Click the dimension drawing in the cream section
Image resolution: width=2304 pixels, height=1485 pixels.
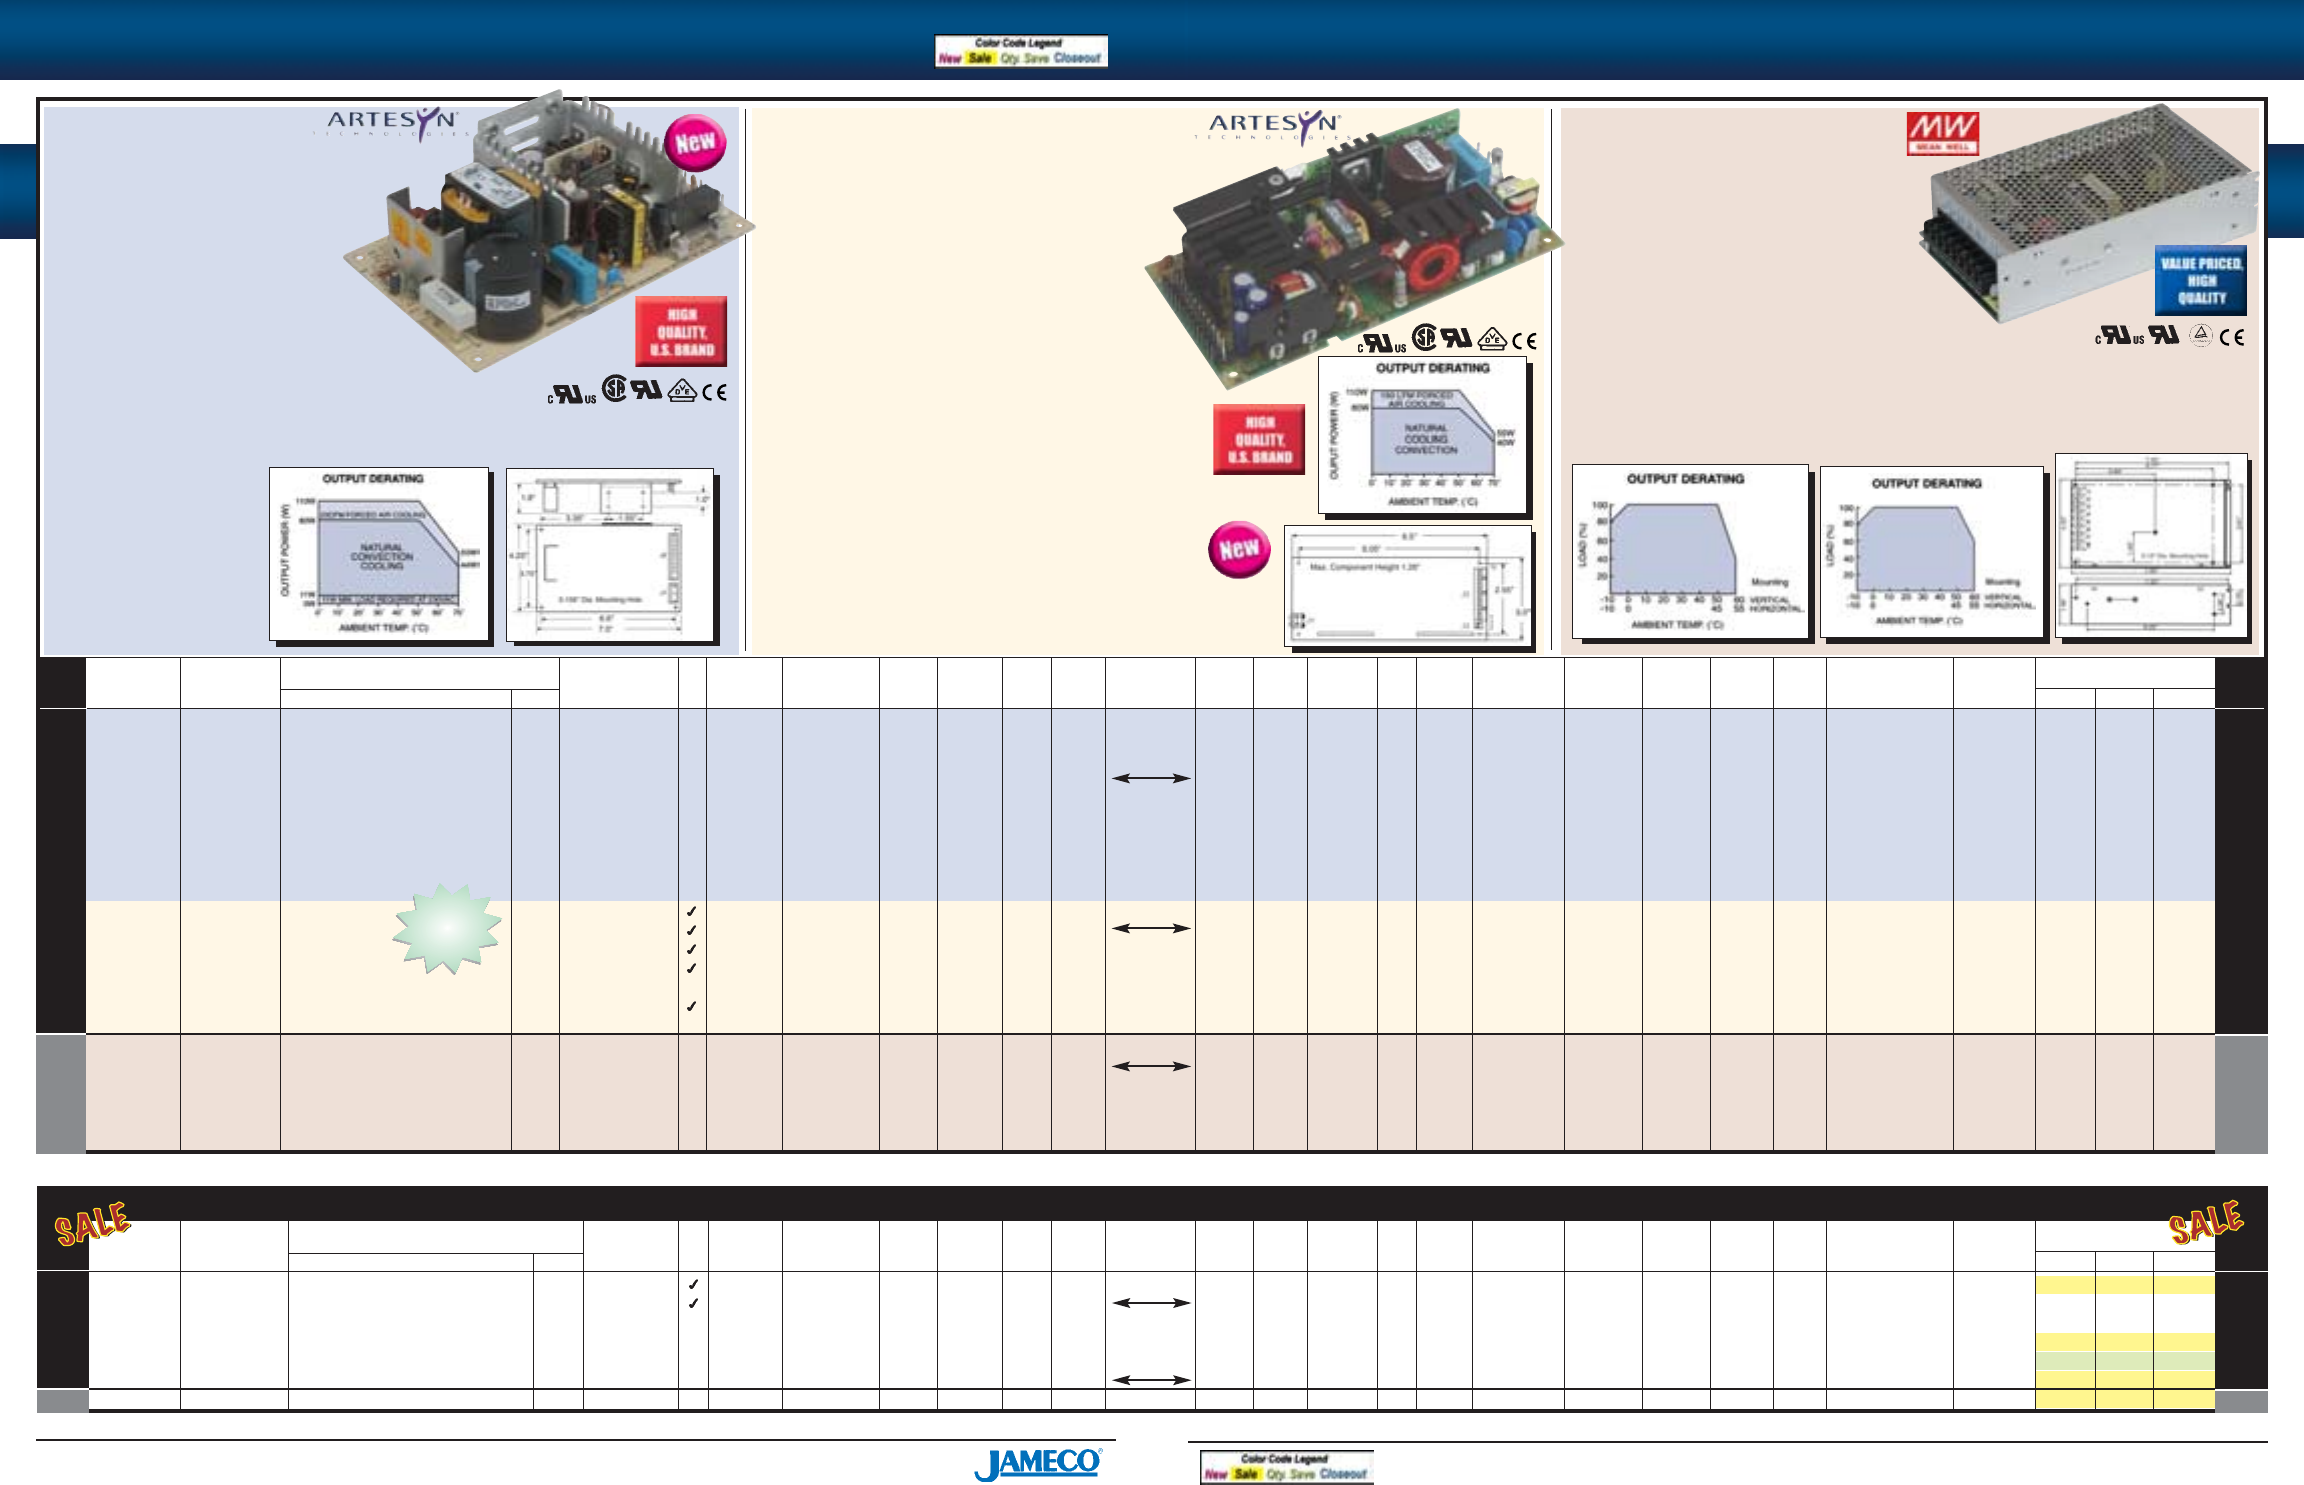tap(1408, 586)
